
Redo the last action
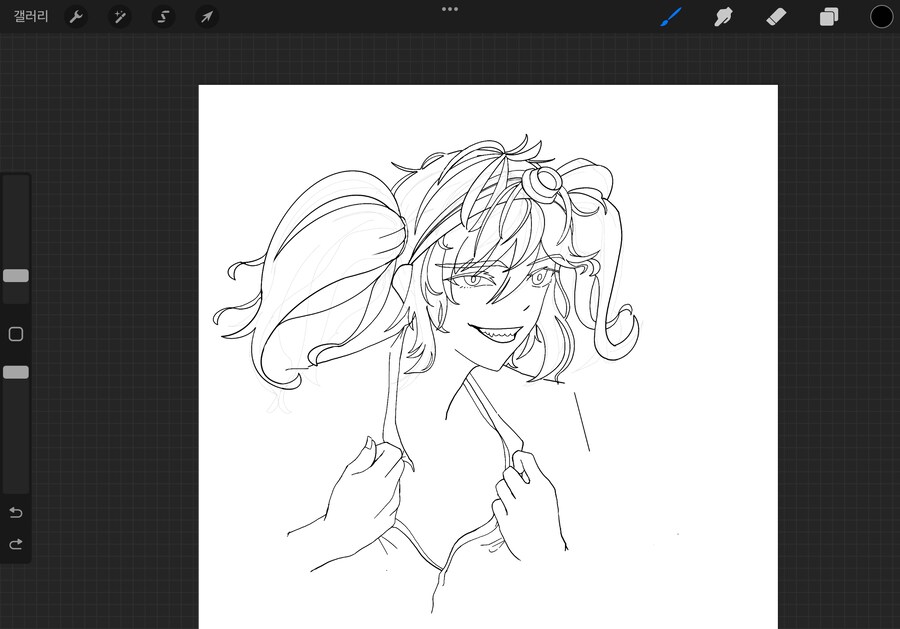tap(16, 543)
